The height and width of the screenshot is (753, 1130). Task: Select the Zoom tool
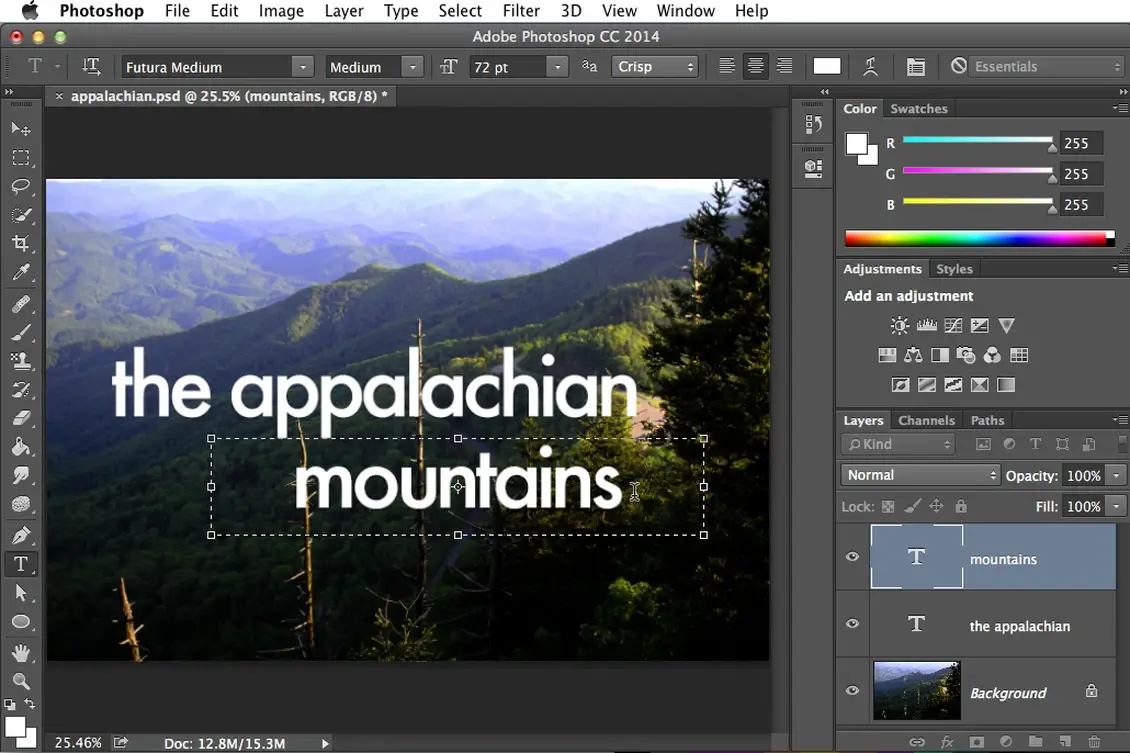[21, 681]
